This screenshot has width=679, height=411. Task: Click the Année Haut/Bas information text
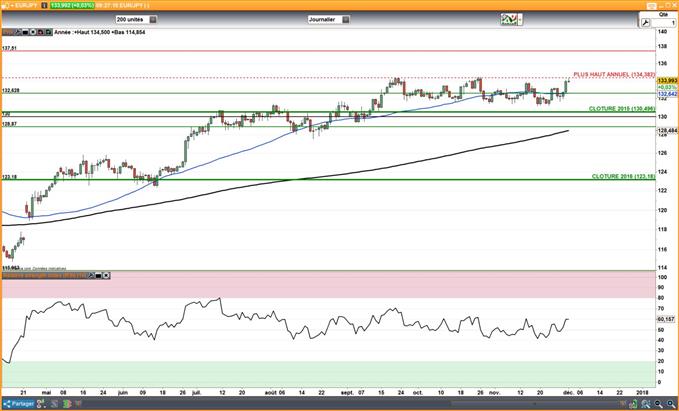tap(100, 32)
